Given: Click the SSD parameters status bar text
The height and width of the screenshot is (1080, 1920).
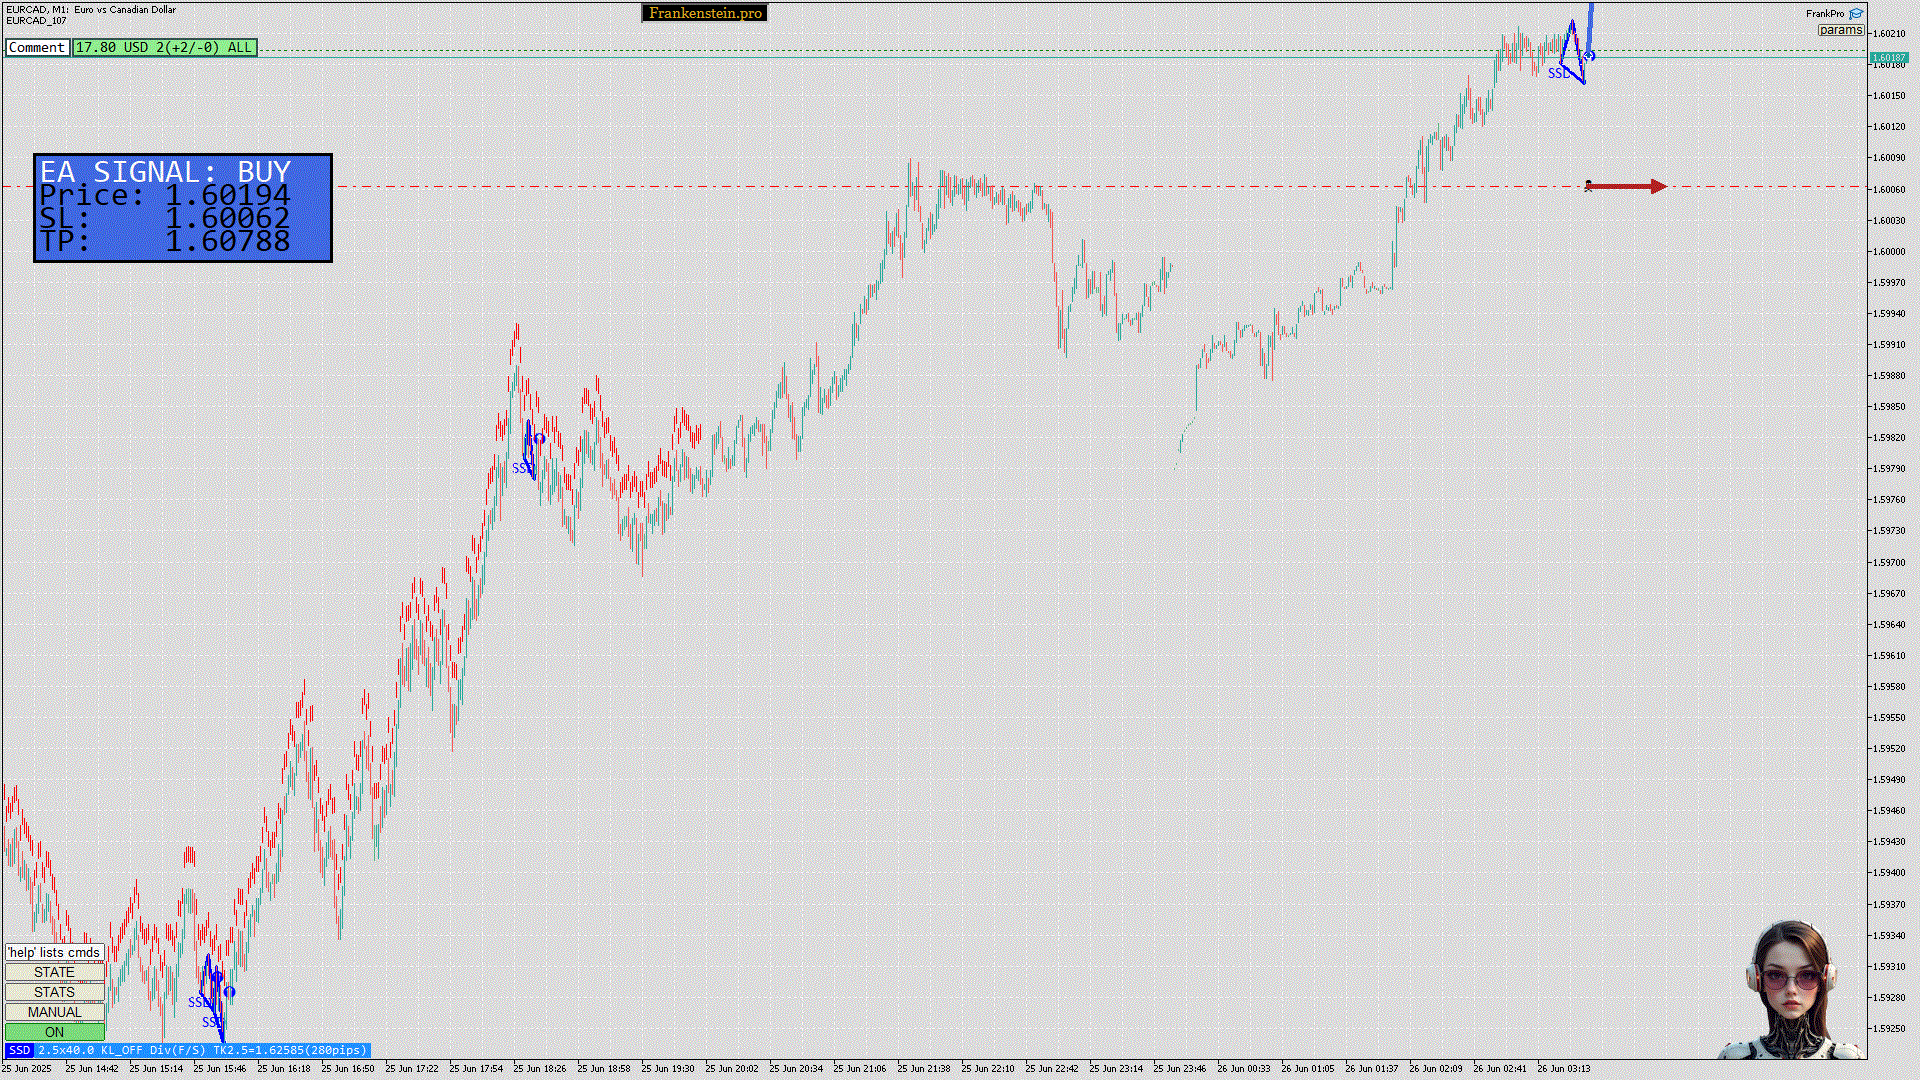Looking at the screenshot, I should (x=202, y=1050).
